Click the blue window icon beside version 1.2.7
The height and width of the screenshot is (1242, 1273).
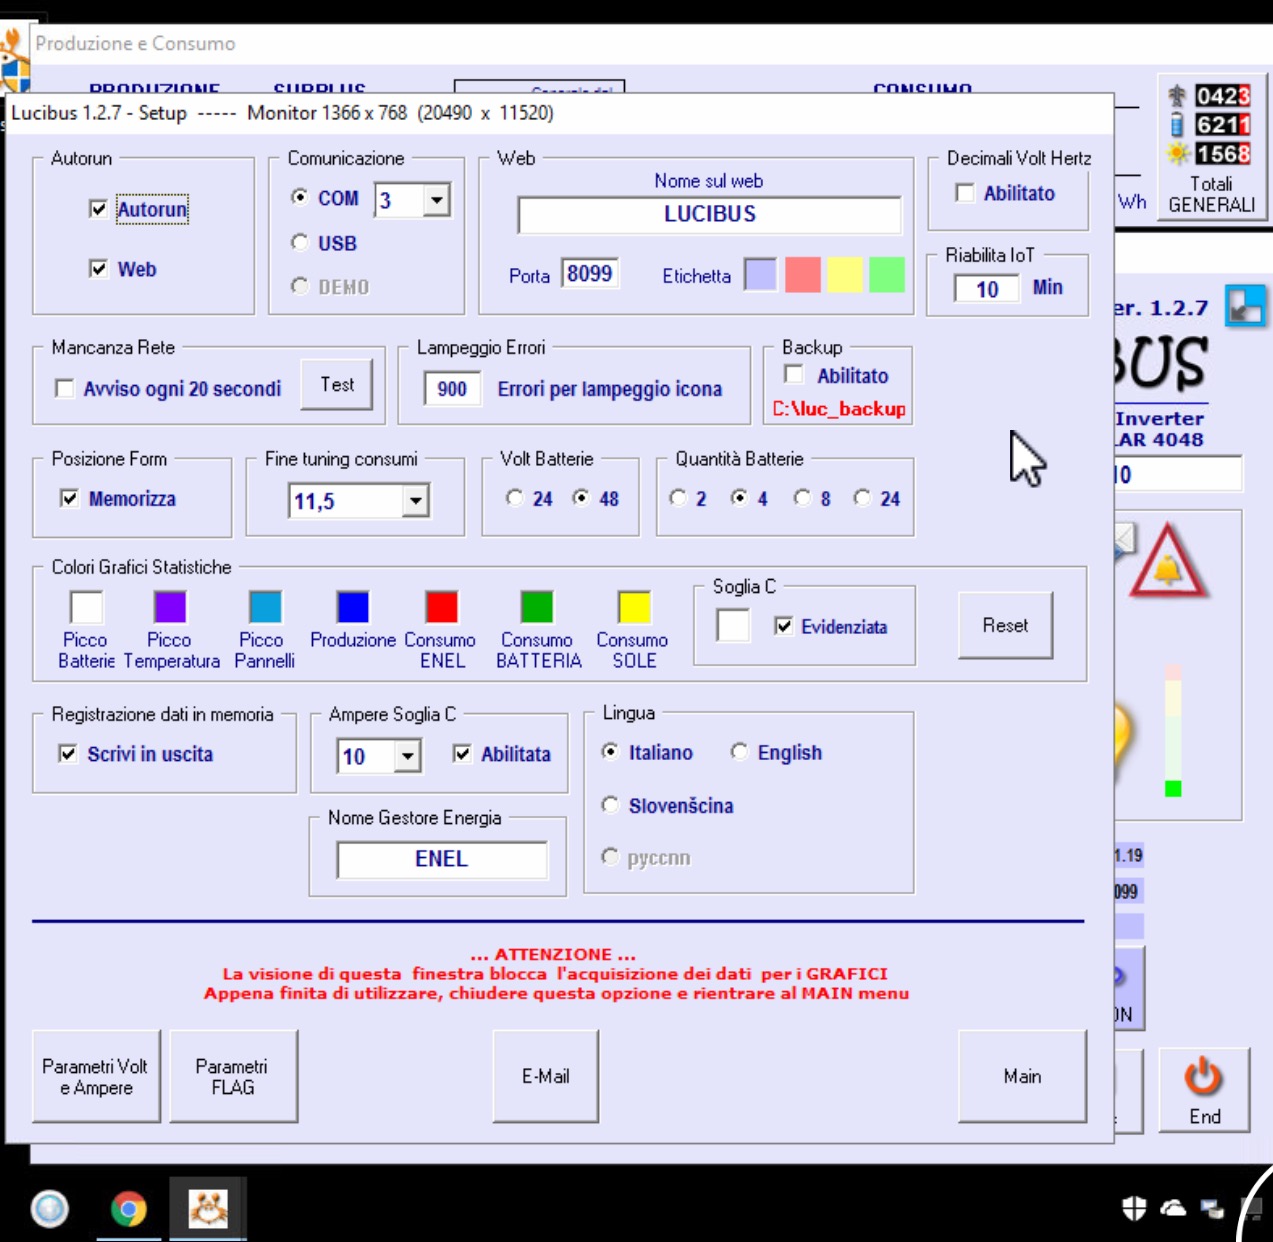coord(1246,306)
